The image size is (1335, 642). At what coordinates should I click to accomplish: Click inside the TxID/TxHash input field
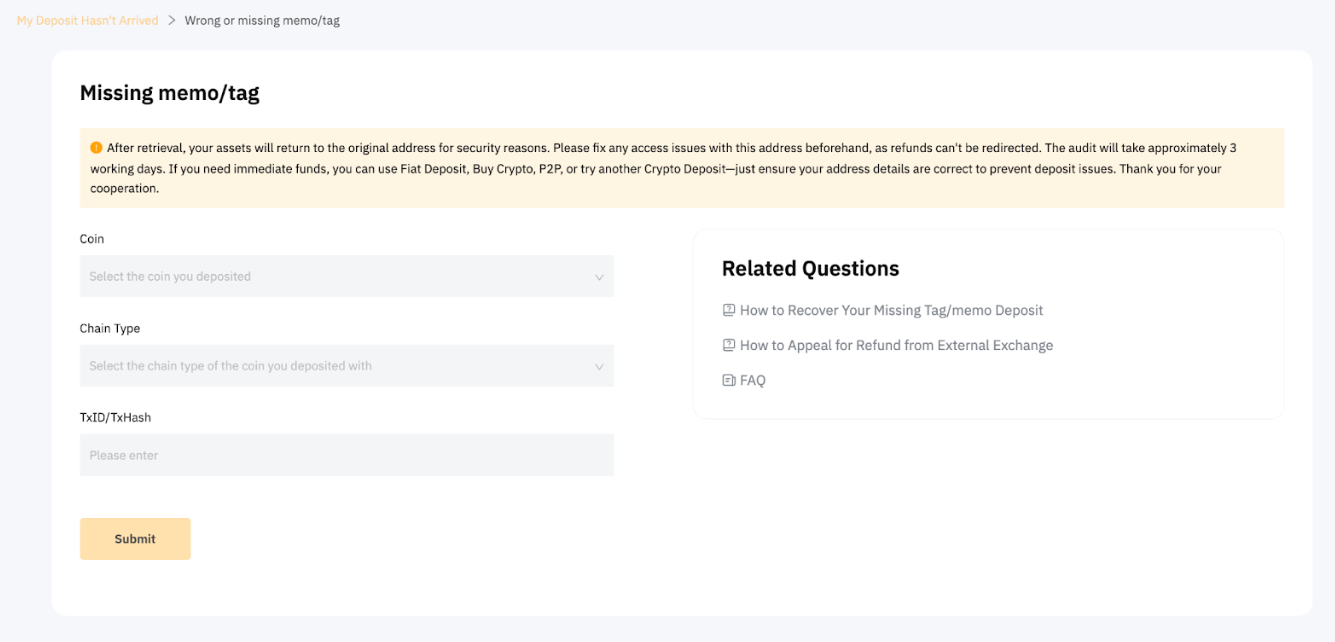346,455
